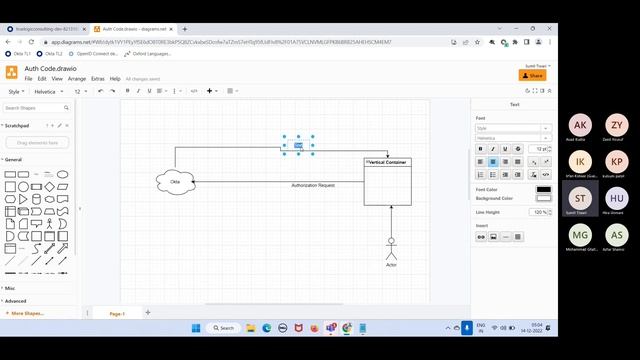Set text align center in Text panel

click(x=493, y=162)
